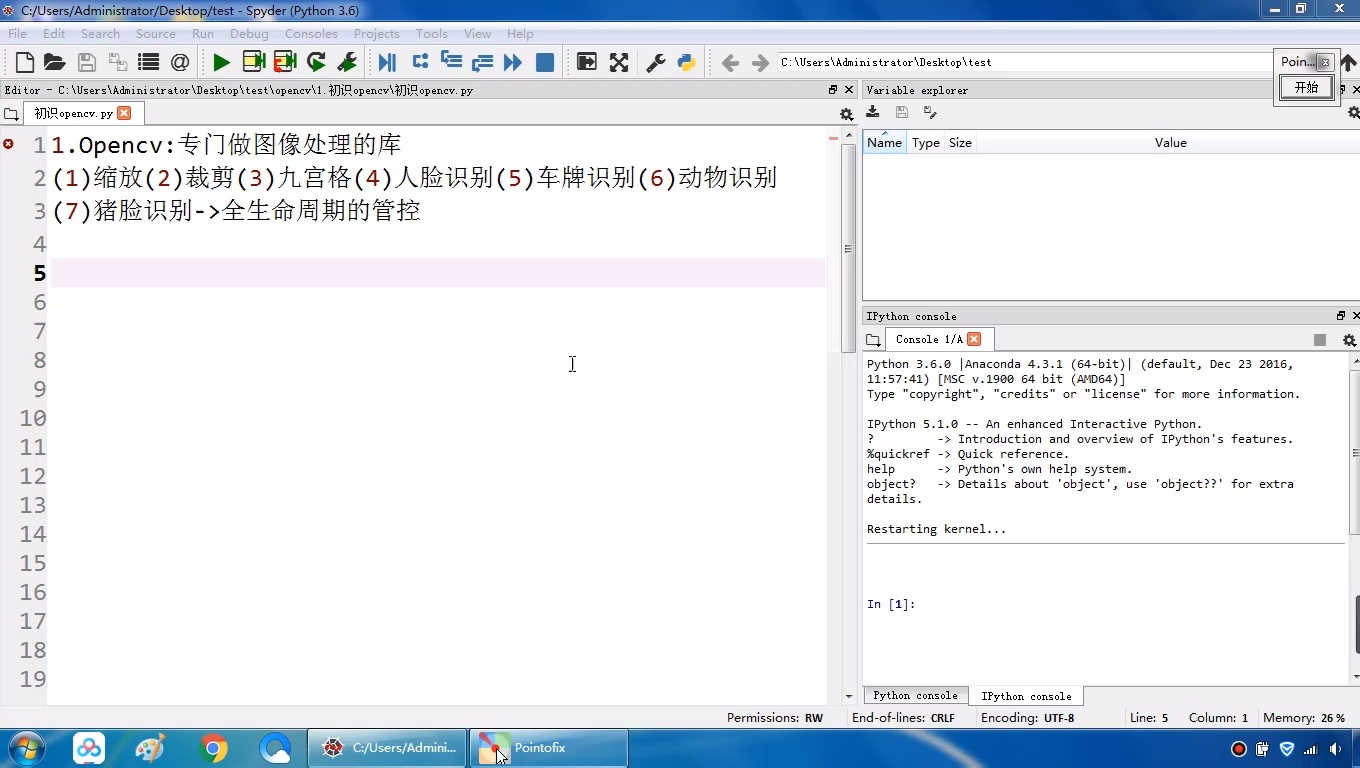Image resolution: width=1360 pixels, height=768 pixels.
Task: Open Pointofix from the taskbar
Action: click(x=548, y=748)
